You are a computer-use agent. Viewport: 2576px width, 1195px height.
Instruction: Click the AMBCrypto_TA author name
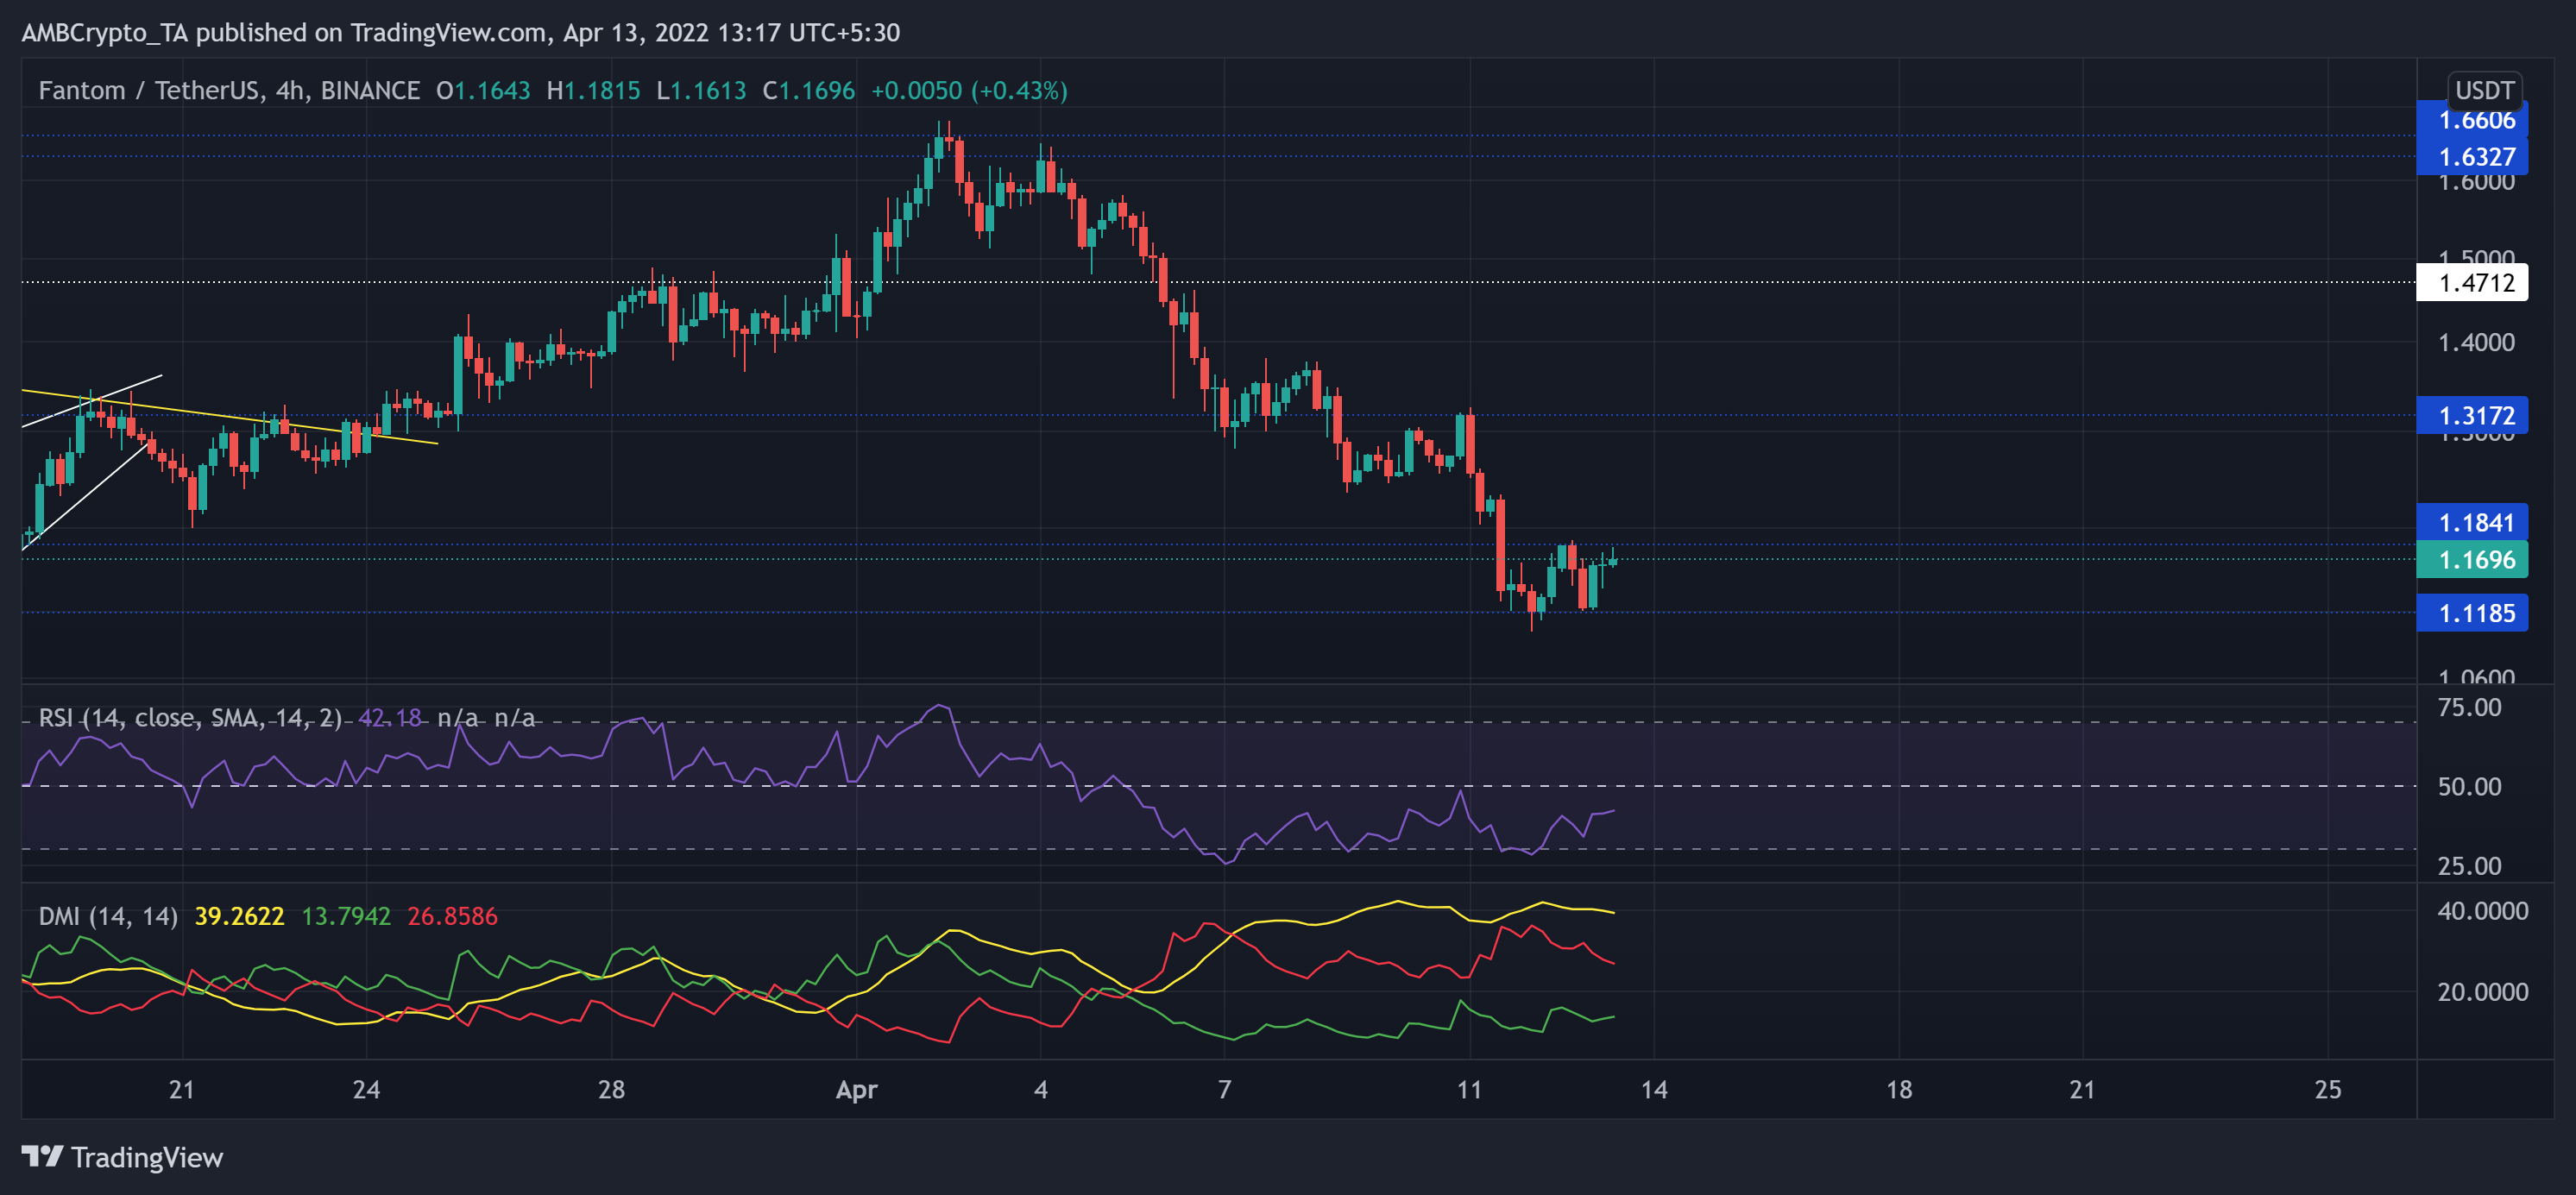(x=106, y=32)
